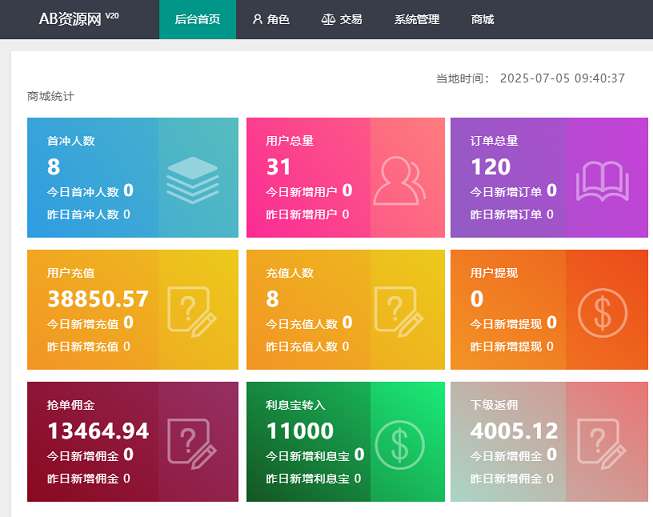Click the stacked layers icon in 首冲人数 card

click(x=192, y=180)
